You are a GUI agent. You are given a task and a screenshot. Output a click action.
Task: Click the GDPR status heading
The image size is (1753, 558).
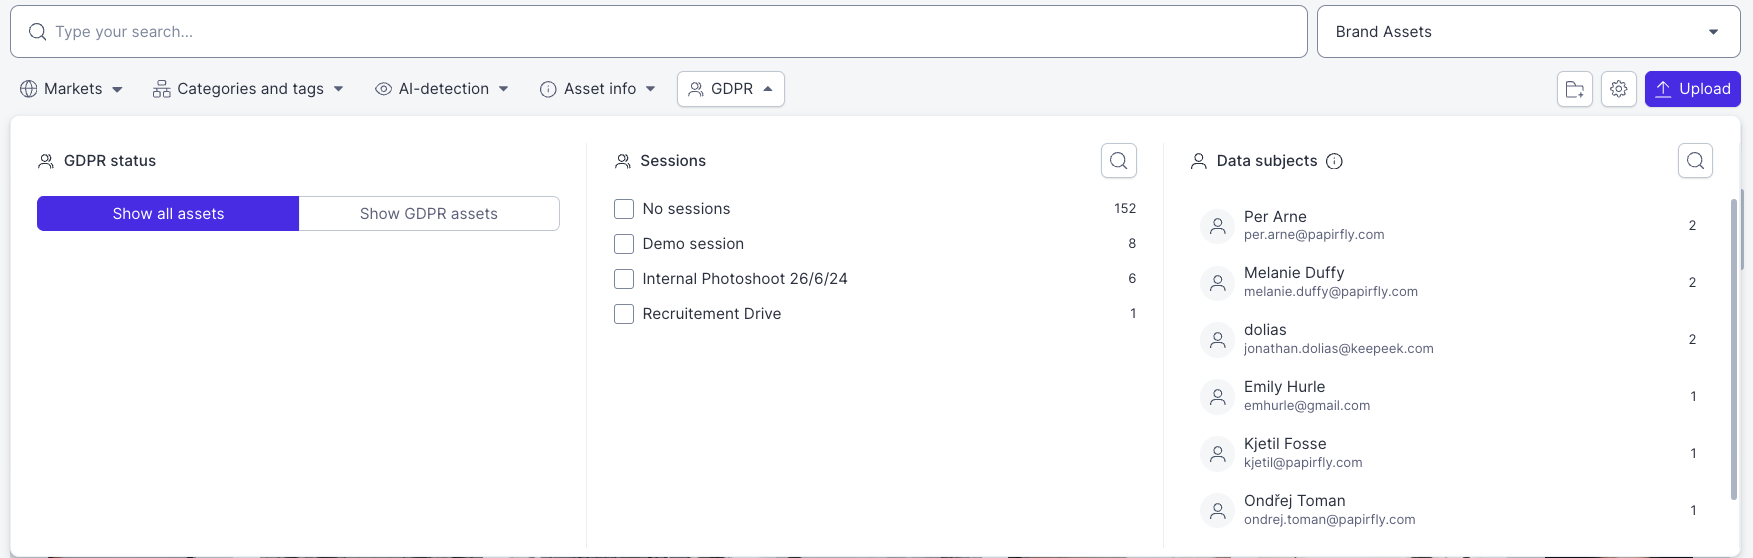tap(110, 161)
